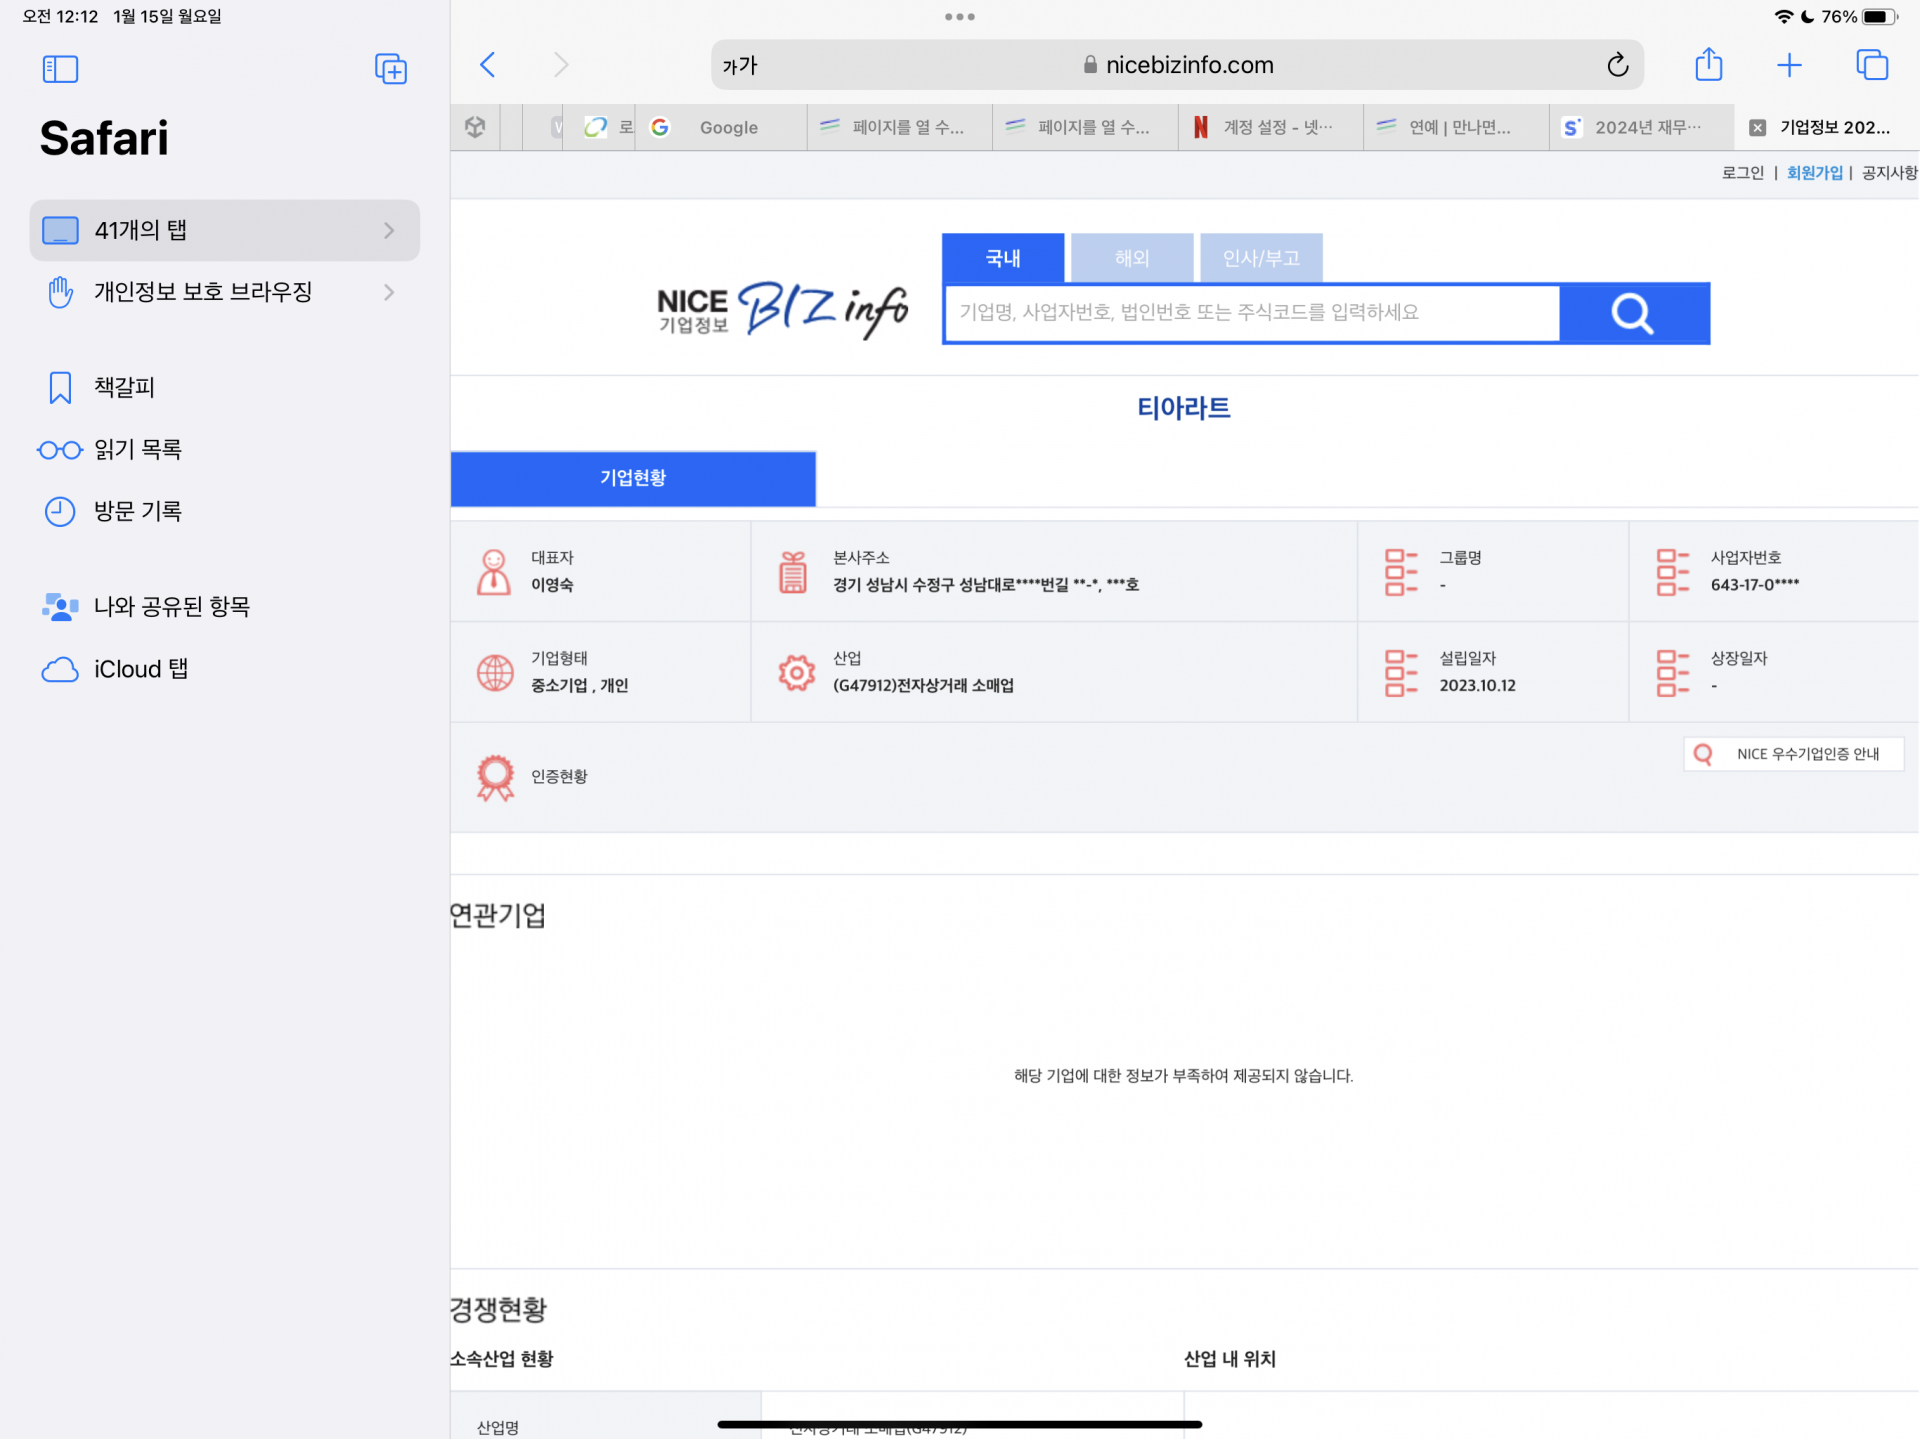Open the share sheet icon
The width and height of the screenshot is (1920, 1439).
(1708, 65)
